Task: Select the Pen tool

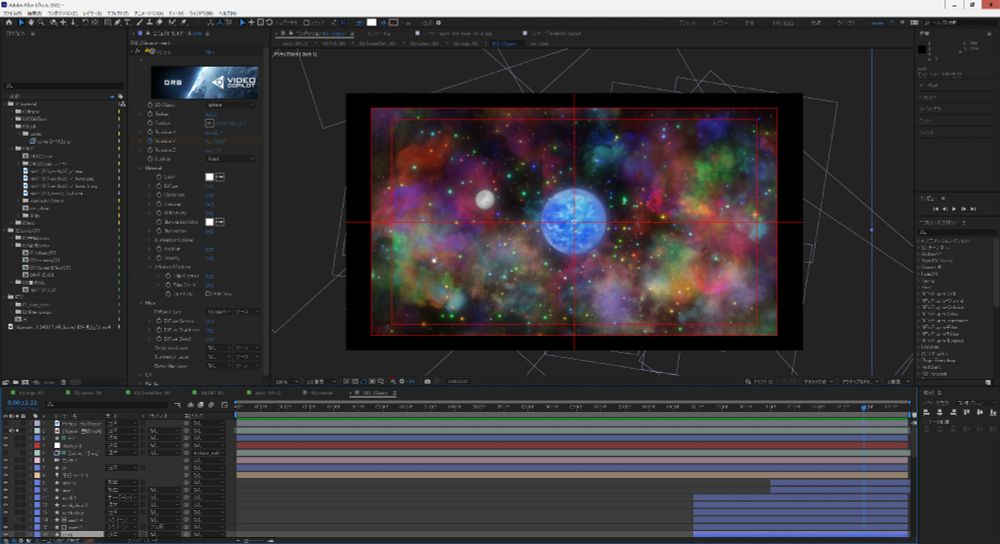Action: click(x=117, y=22)
